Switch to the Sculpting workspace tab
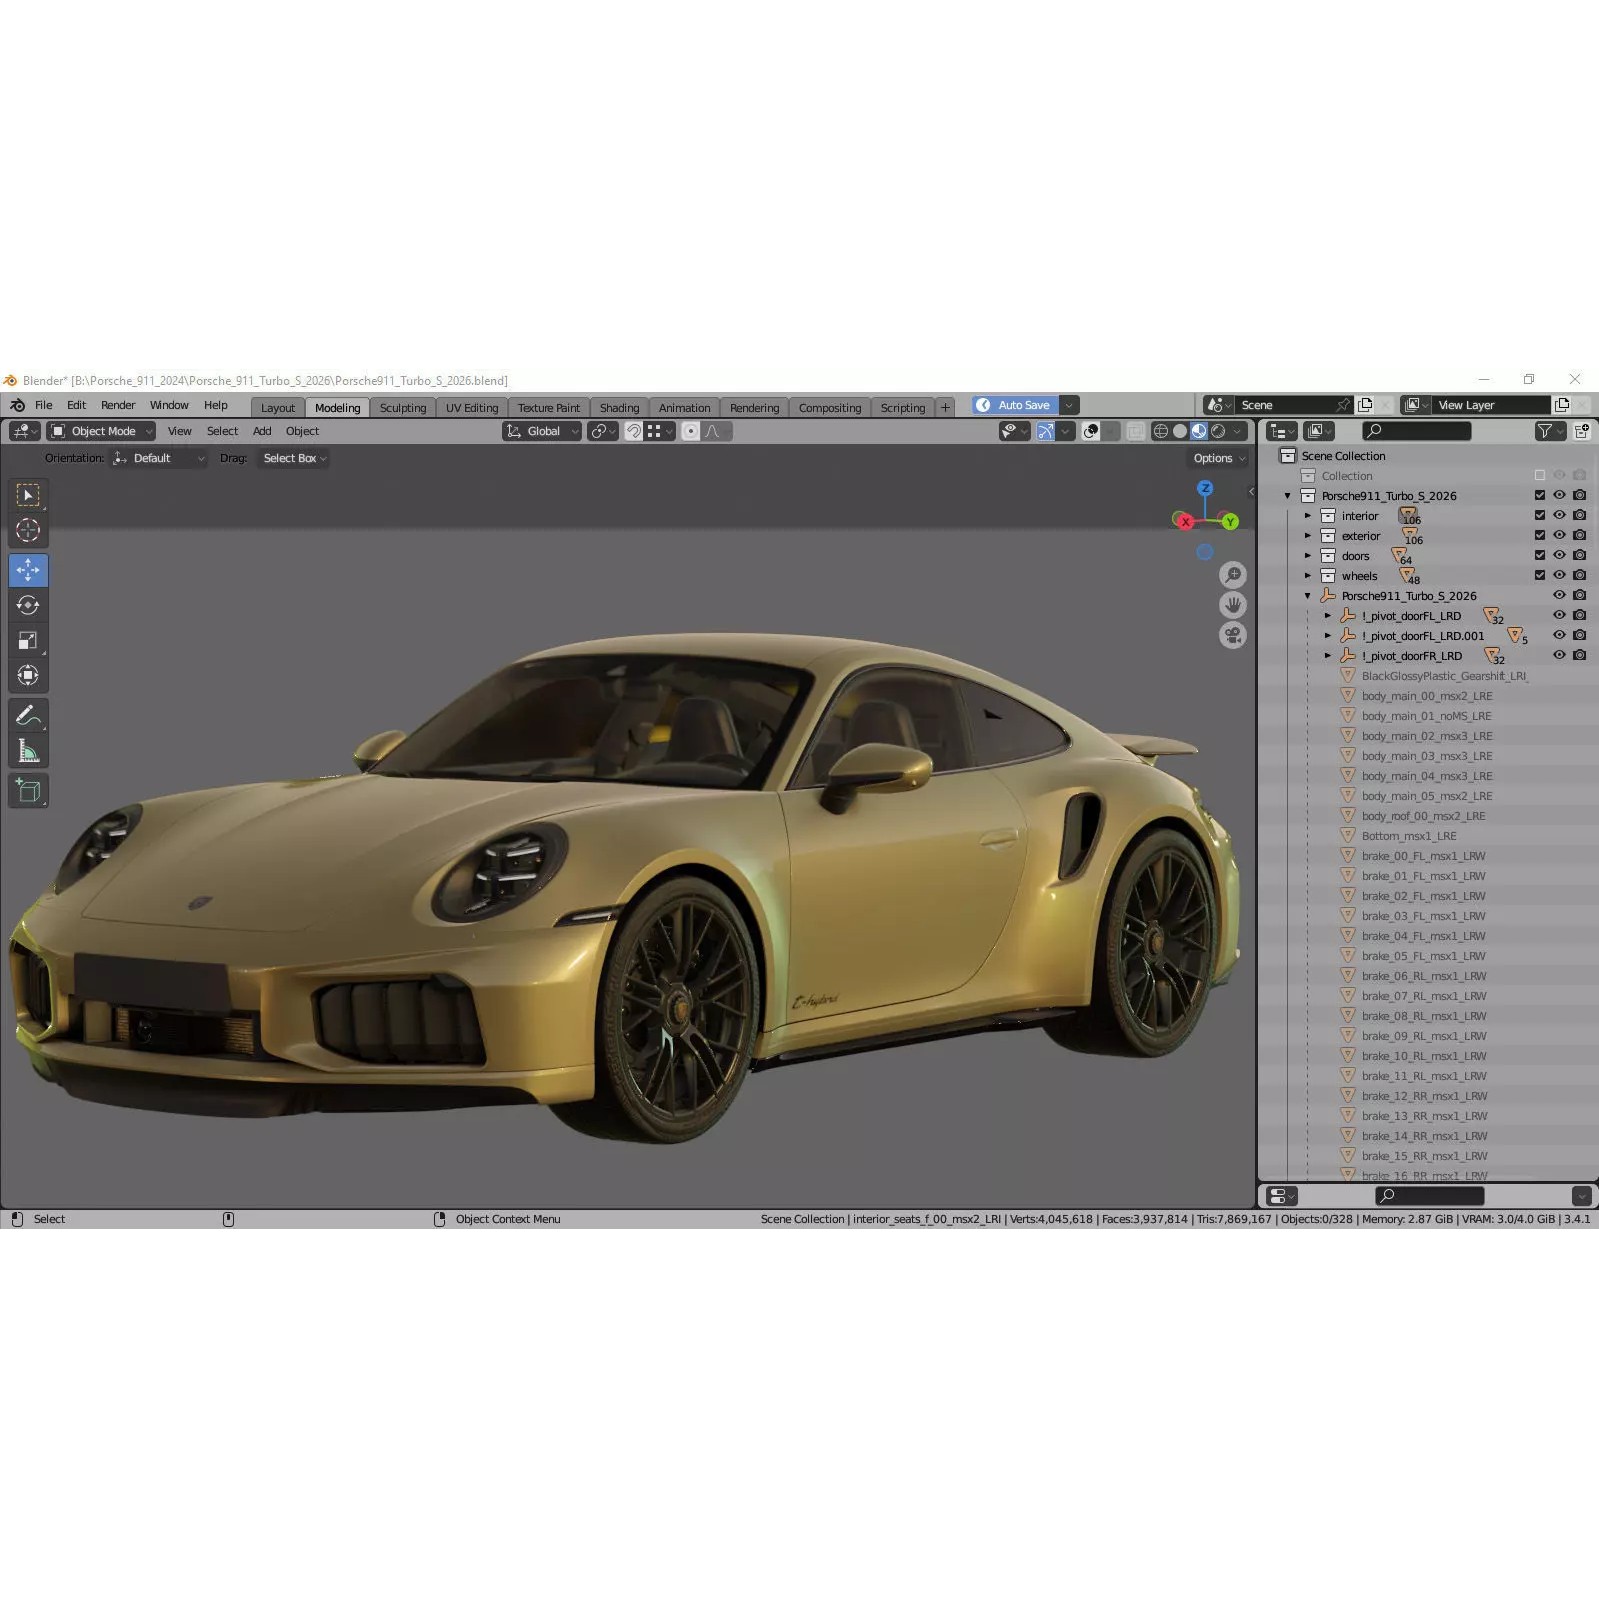The image size is (1599, 1599). tap(403, 408)
